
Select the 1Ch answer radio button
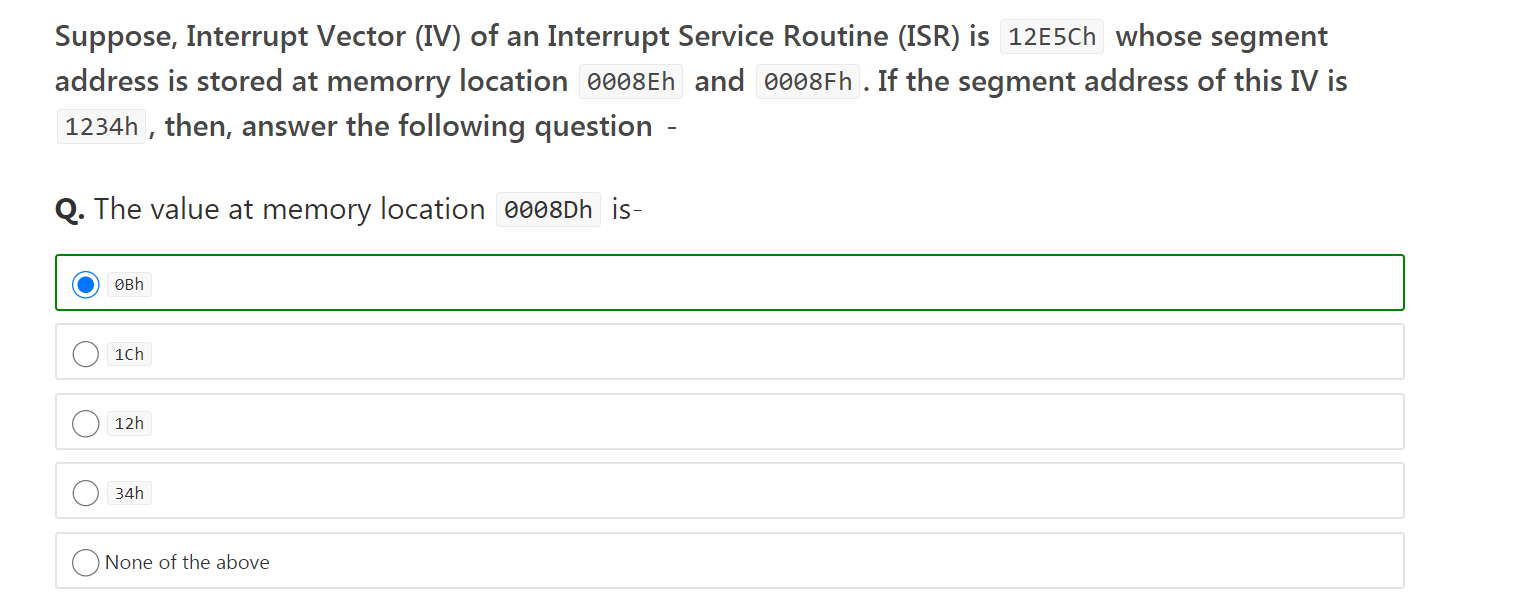[85, 354]
